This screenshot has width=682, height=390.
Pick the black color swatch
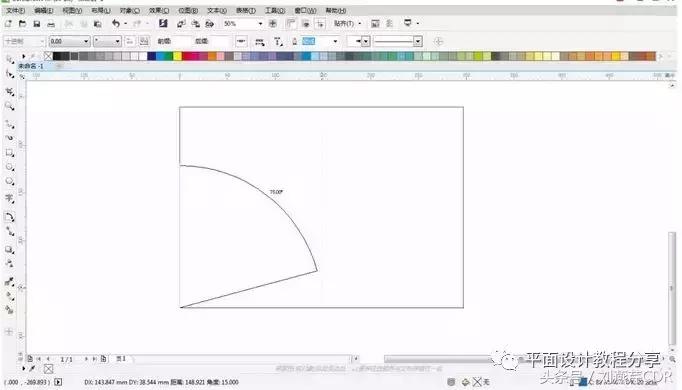coord(57,56)
